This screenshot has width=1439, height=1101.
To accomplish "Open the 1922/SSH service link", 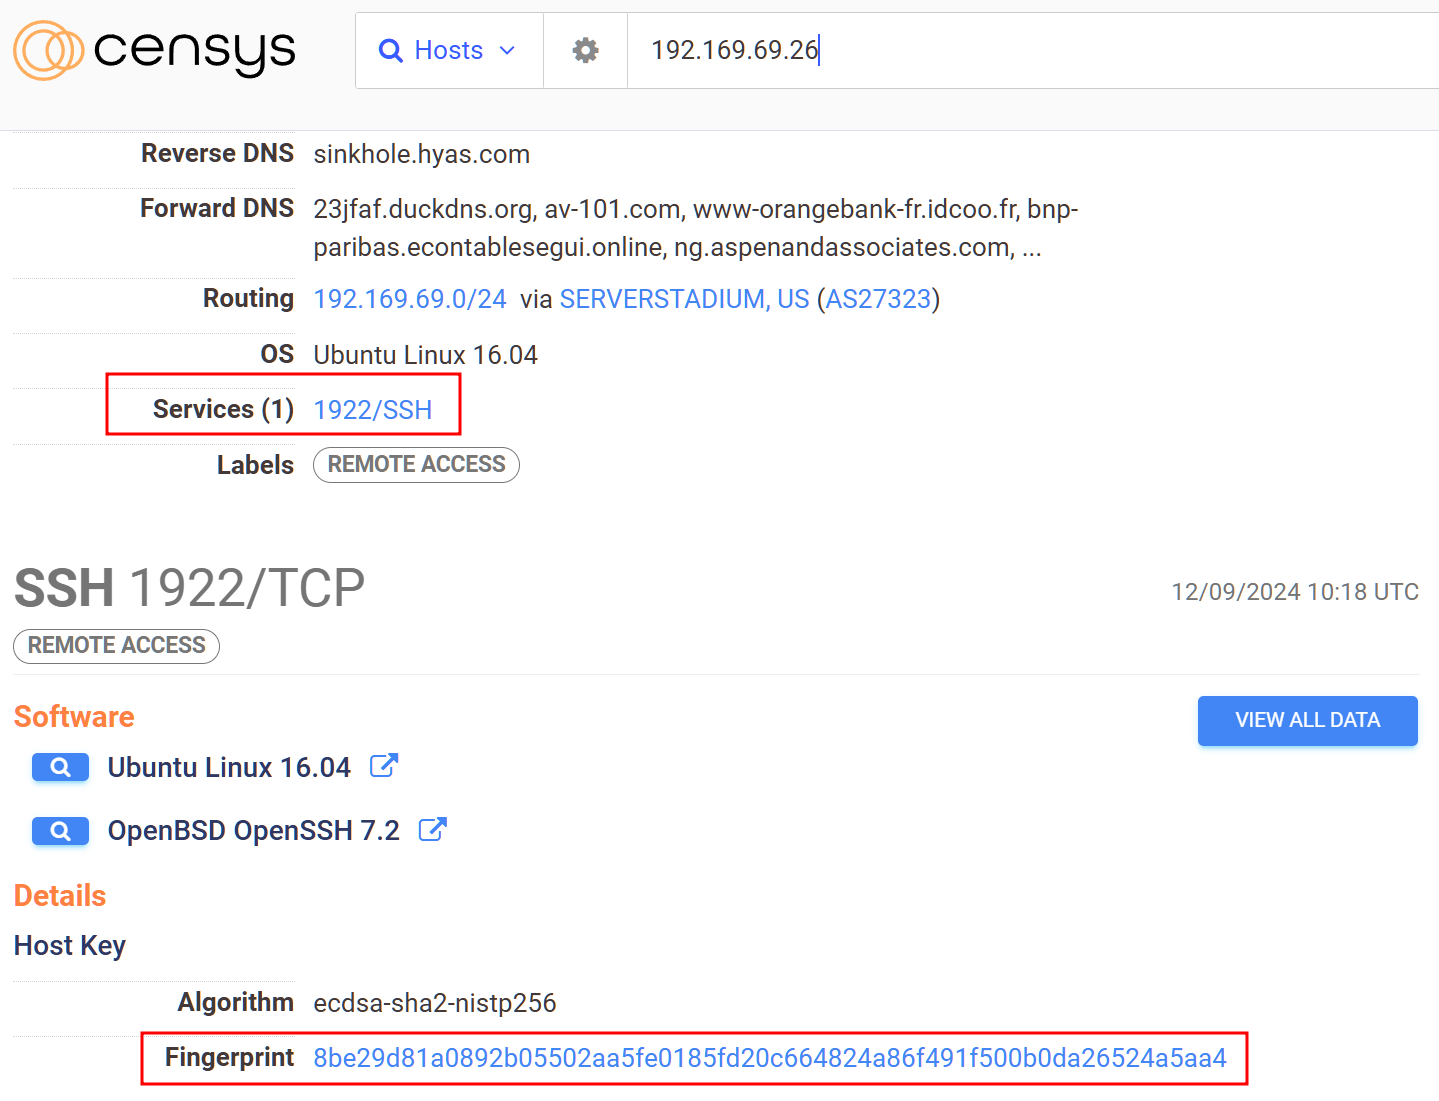I will pyautogui.click(x=373, y=410).
